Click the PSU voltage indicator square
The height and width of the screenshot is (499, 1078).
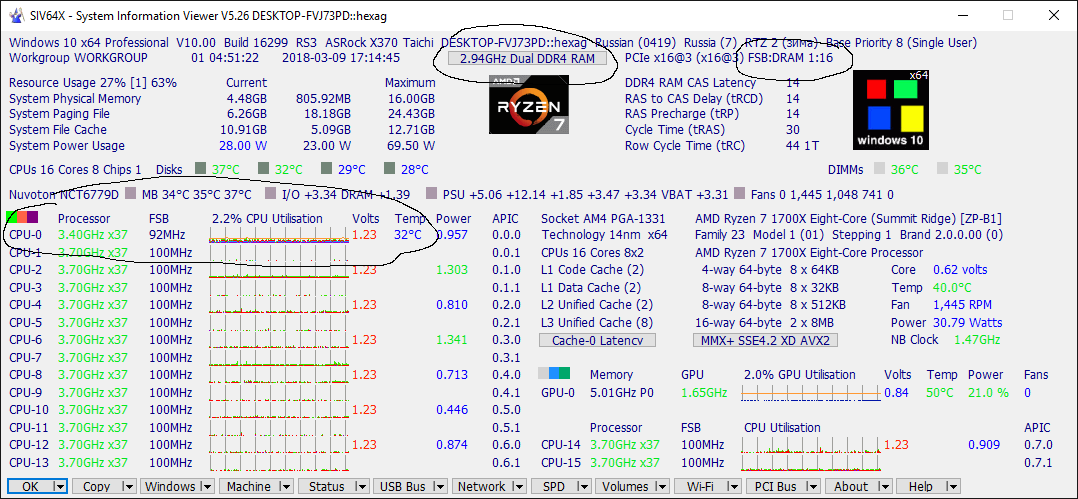(432, 194)
